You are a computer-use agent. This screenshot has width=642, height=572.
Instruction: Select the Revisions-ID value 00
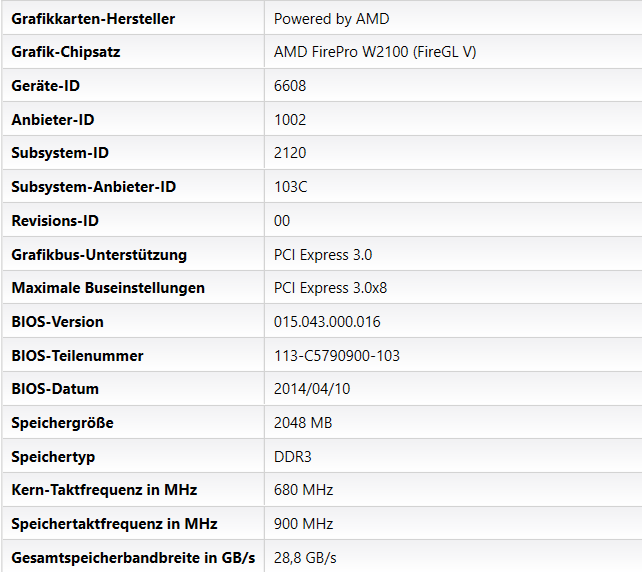[282, 221]
